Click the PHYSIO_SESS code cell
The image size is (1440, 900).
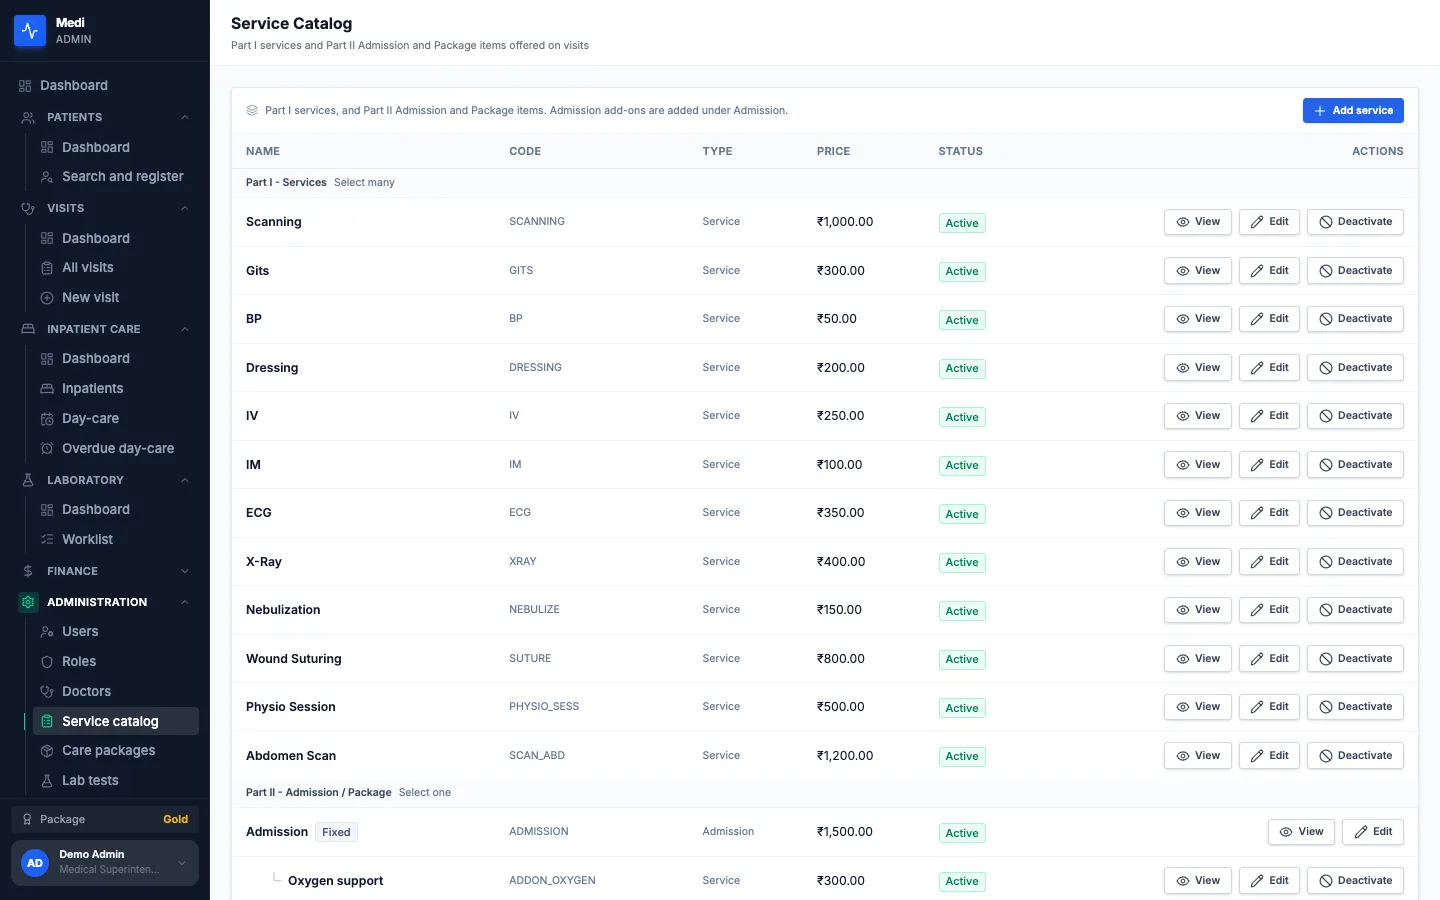click(544, 707)
